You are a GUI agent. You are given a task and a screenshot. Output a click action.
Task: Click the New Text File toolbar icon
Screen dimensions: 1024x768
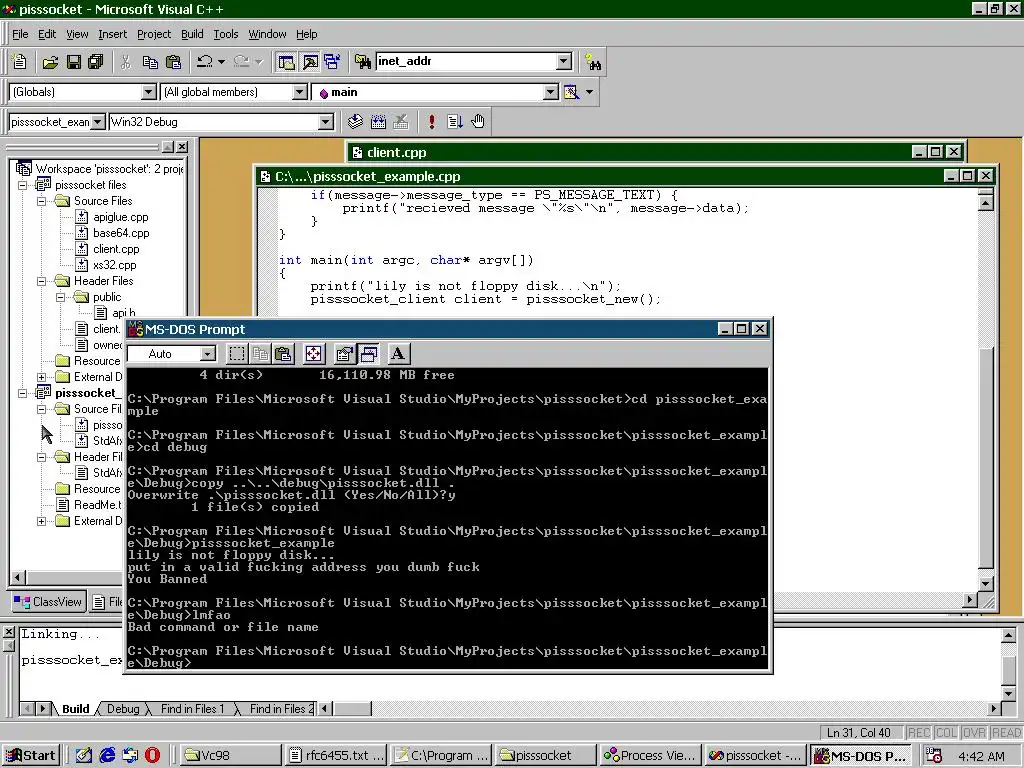point(20,61)
